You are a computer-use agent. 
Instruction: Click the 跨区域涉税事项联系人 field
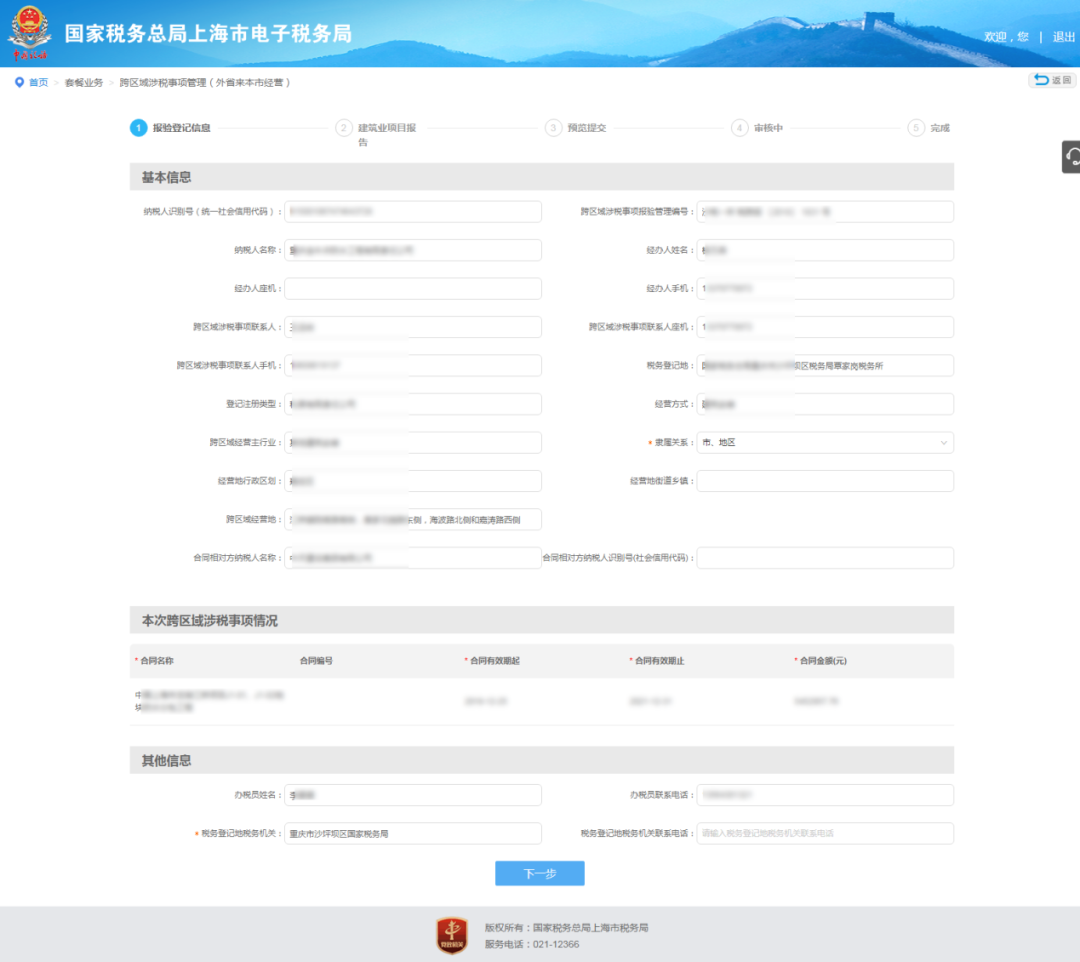413,327
